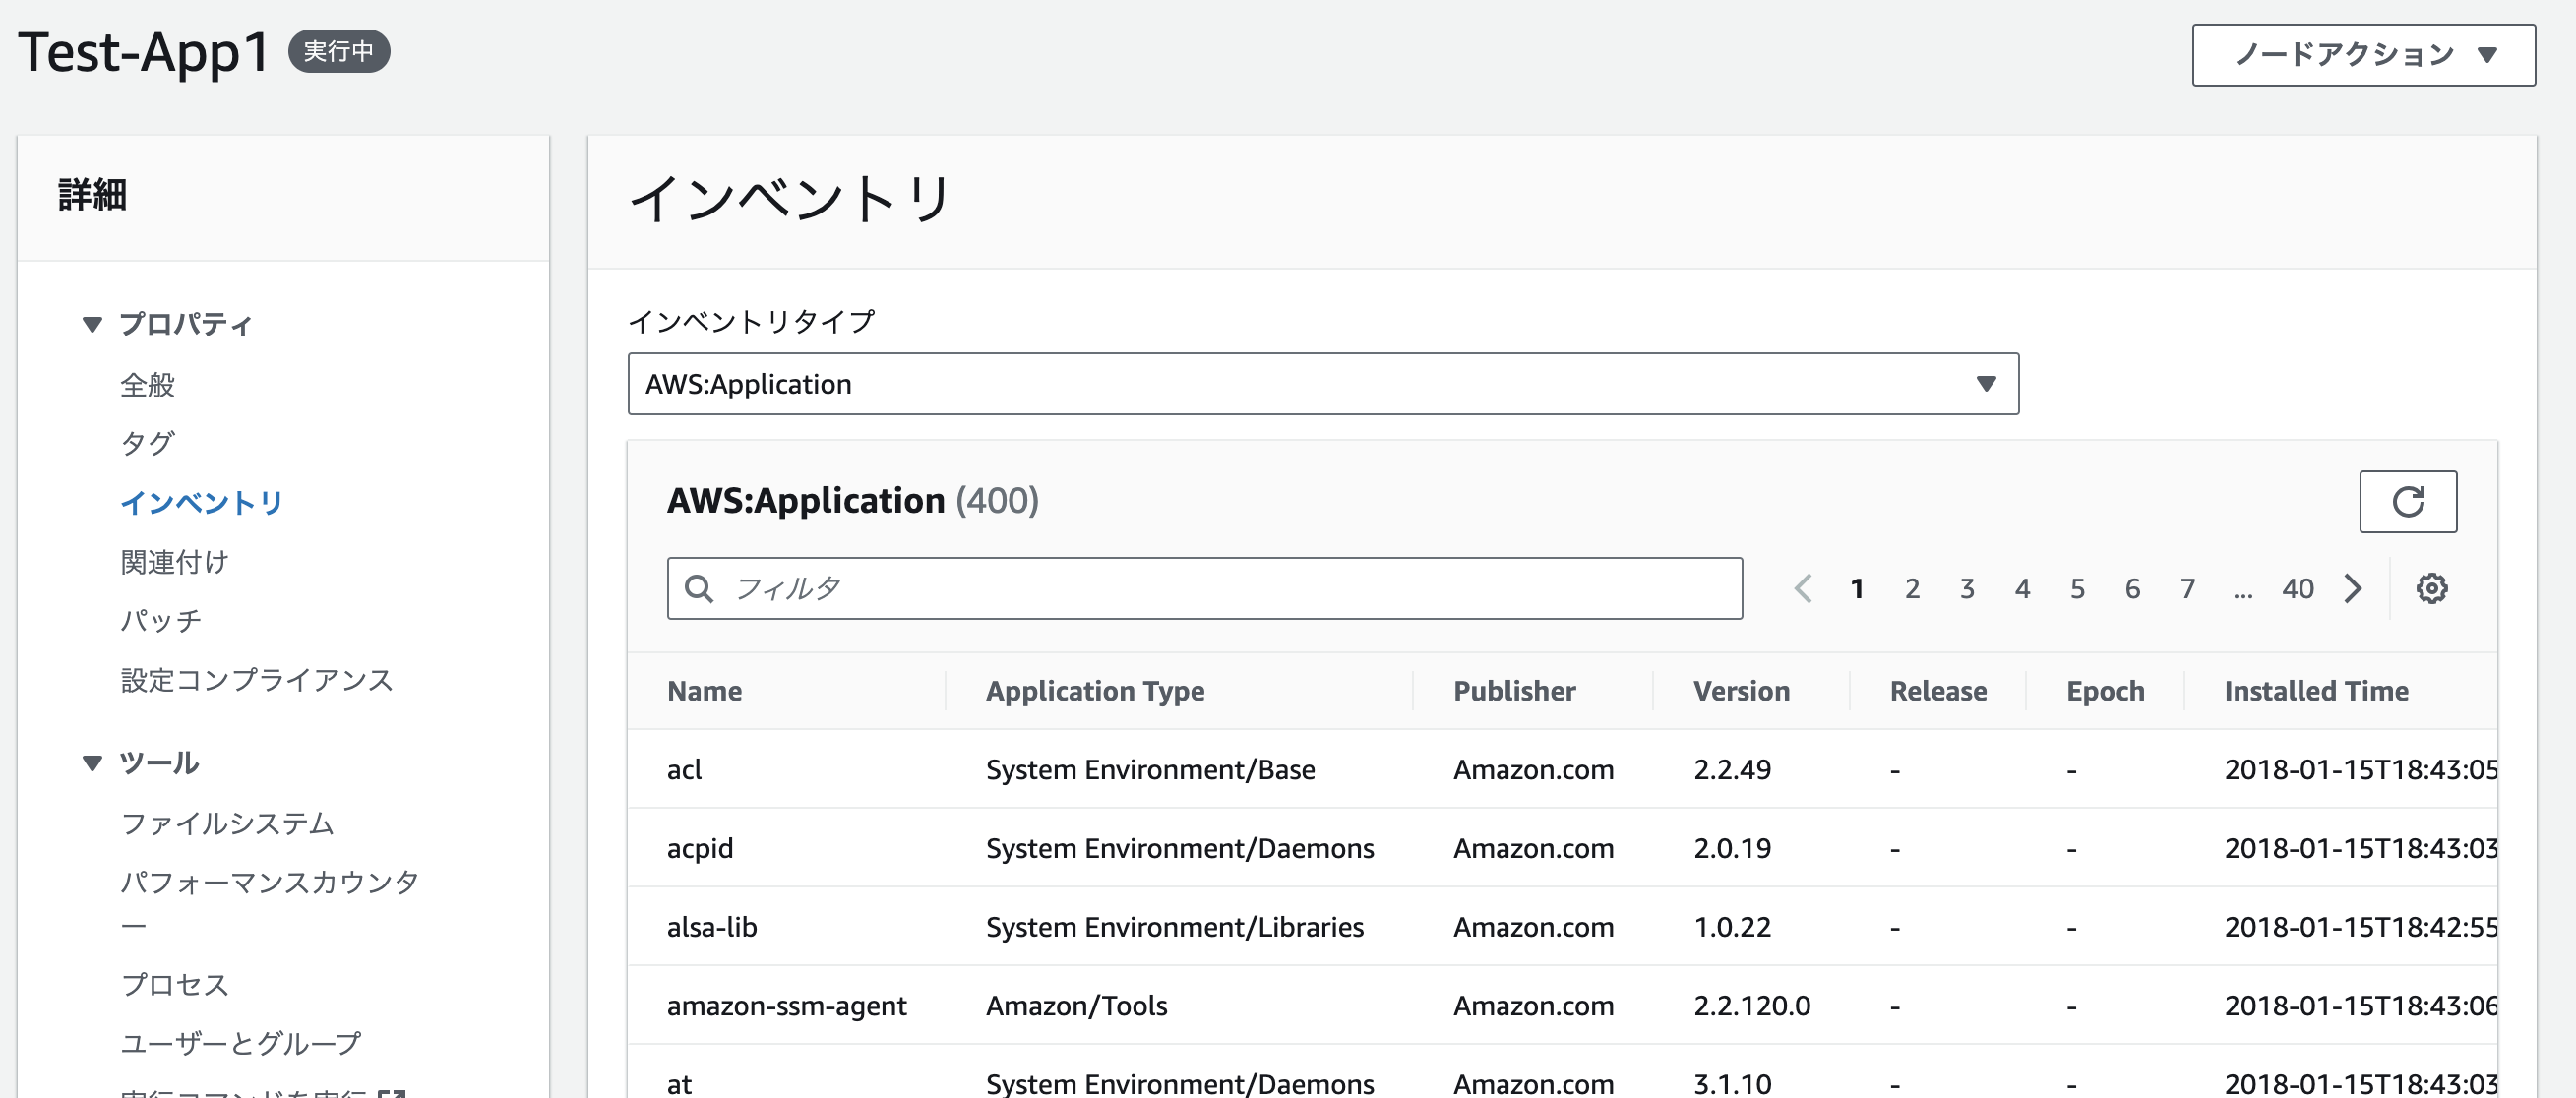Image resolution: width=2576 pixels, height=1098 pixels.
Task: Open 設定コンプライアンス from the sidebar
Action: click(x=256, y=680)
